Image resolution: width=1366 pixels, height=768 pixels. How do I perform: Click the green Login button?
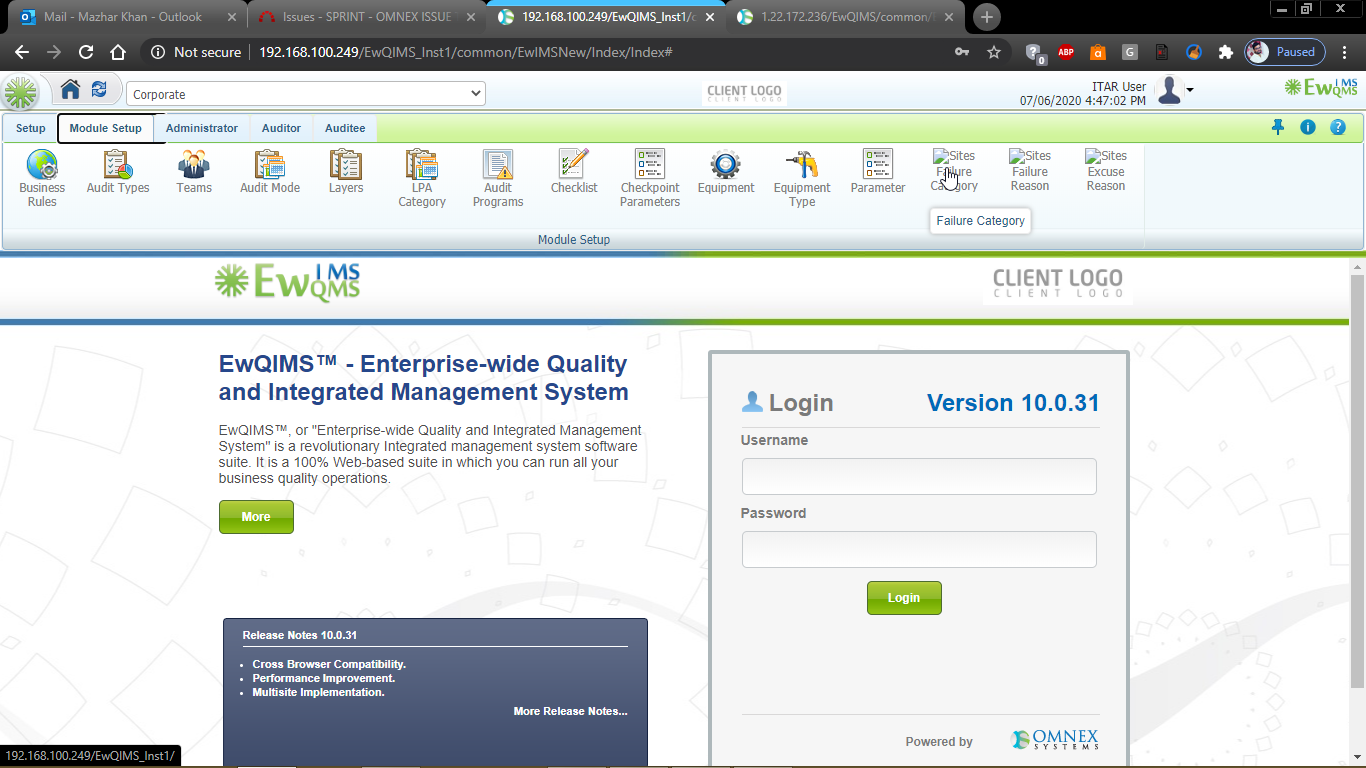[904, 597]
